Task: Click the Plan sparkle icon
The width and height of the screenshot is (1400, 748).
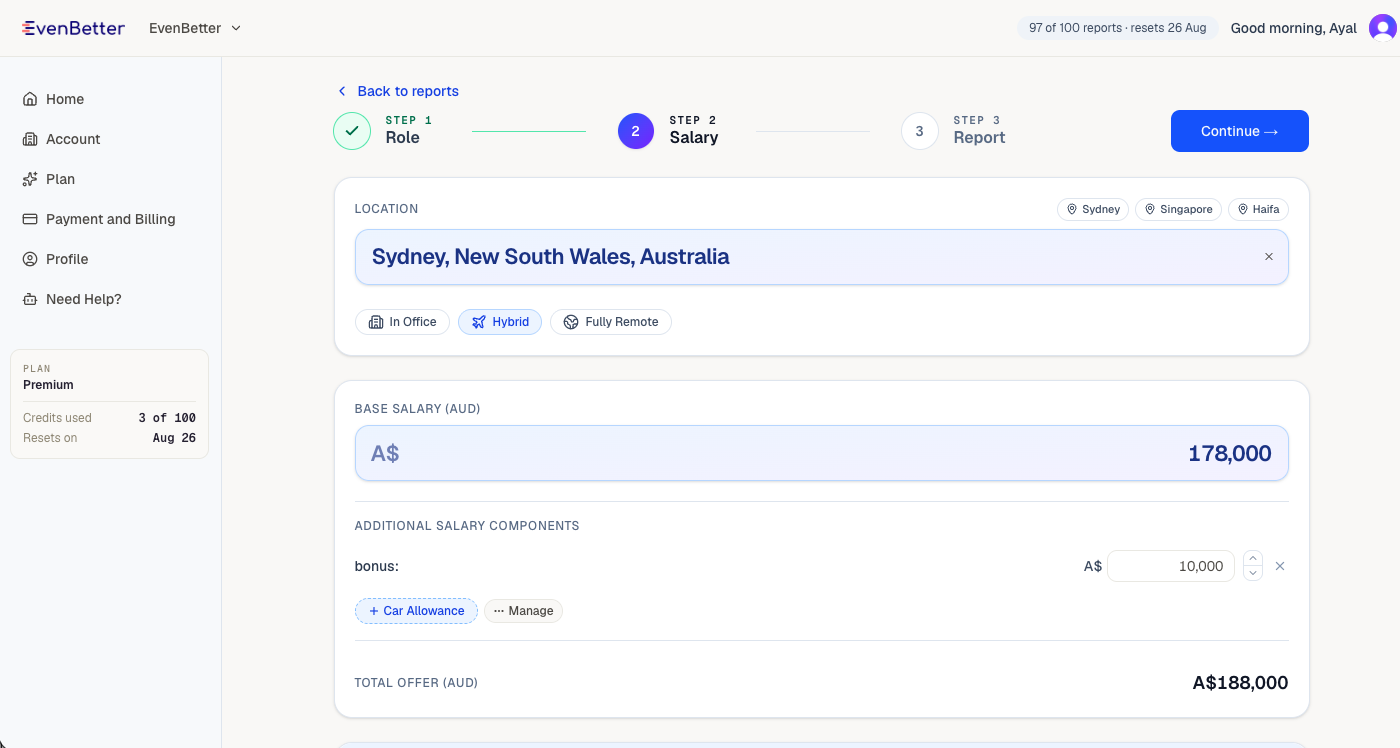Action: coord(30,179)
